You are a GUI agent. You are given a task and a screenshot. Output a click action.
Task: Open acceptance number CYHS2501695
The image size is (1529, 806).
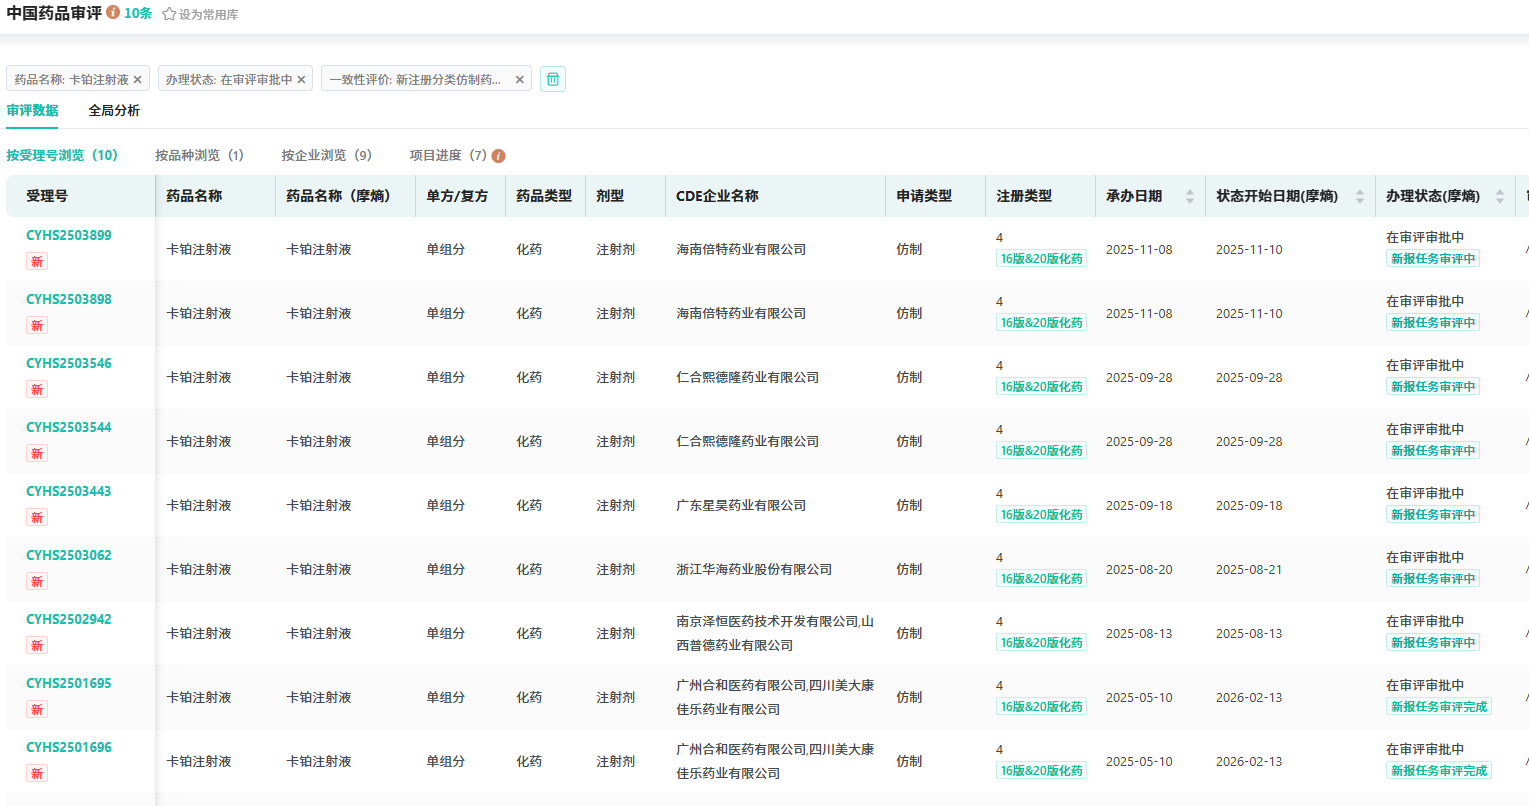69,684
